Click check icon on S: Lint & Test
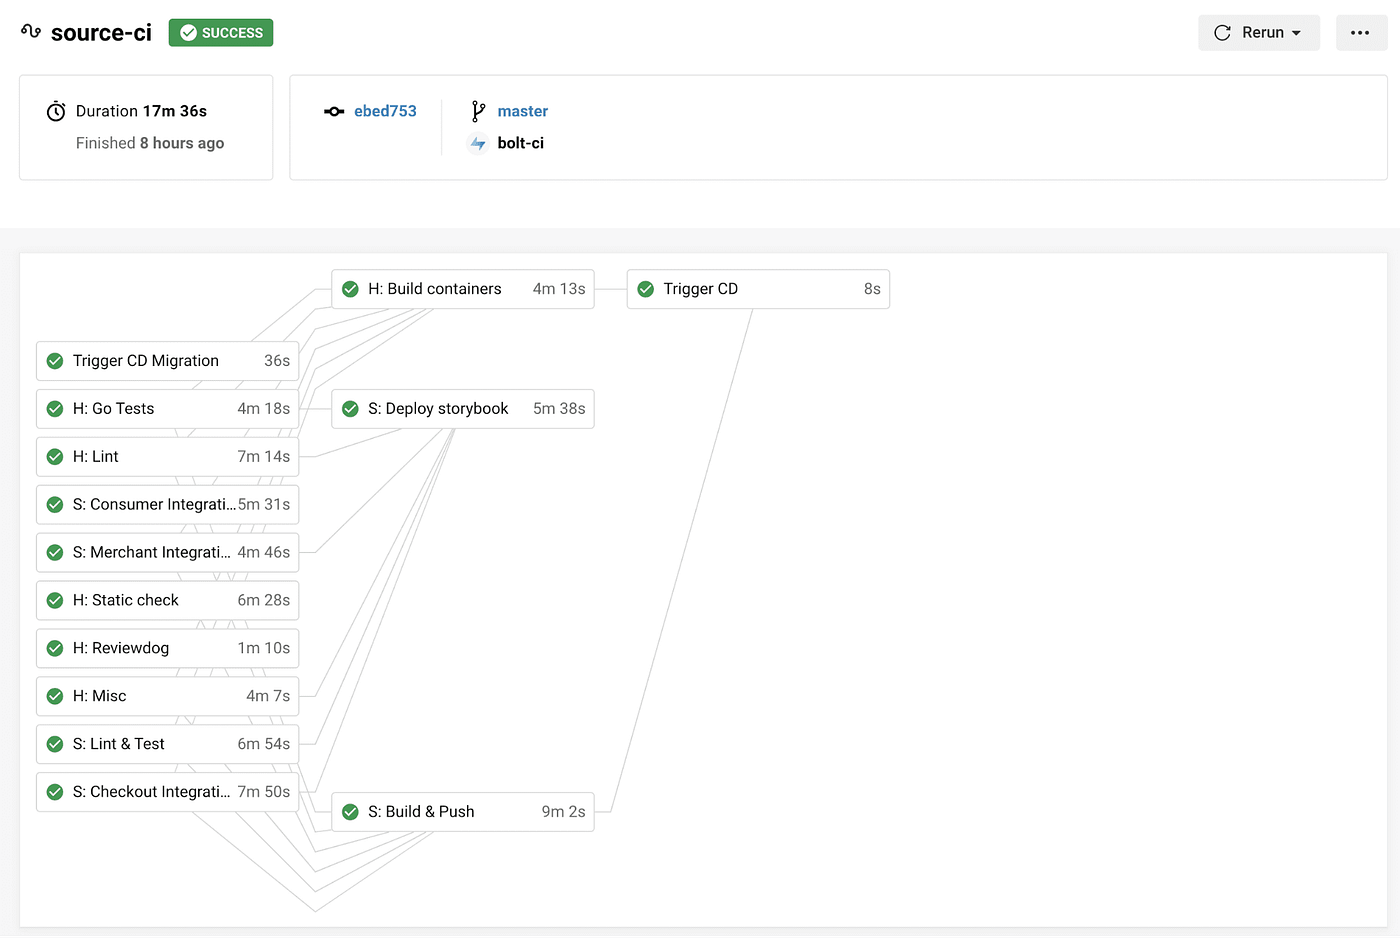This screenshot has width=1400, height=938. click(x=55, y=745)
